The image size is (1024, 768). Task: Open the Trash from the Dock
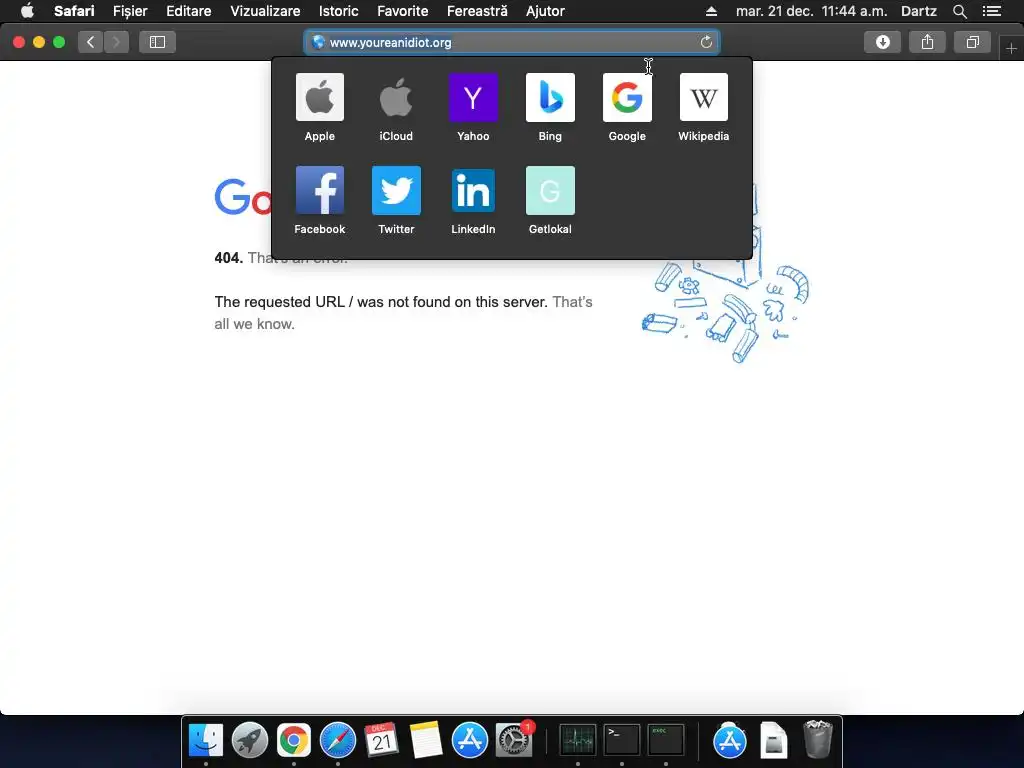point(818,739)
